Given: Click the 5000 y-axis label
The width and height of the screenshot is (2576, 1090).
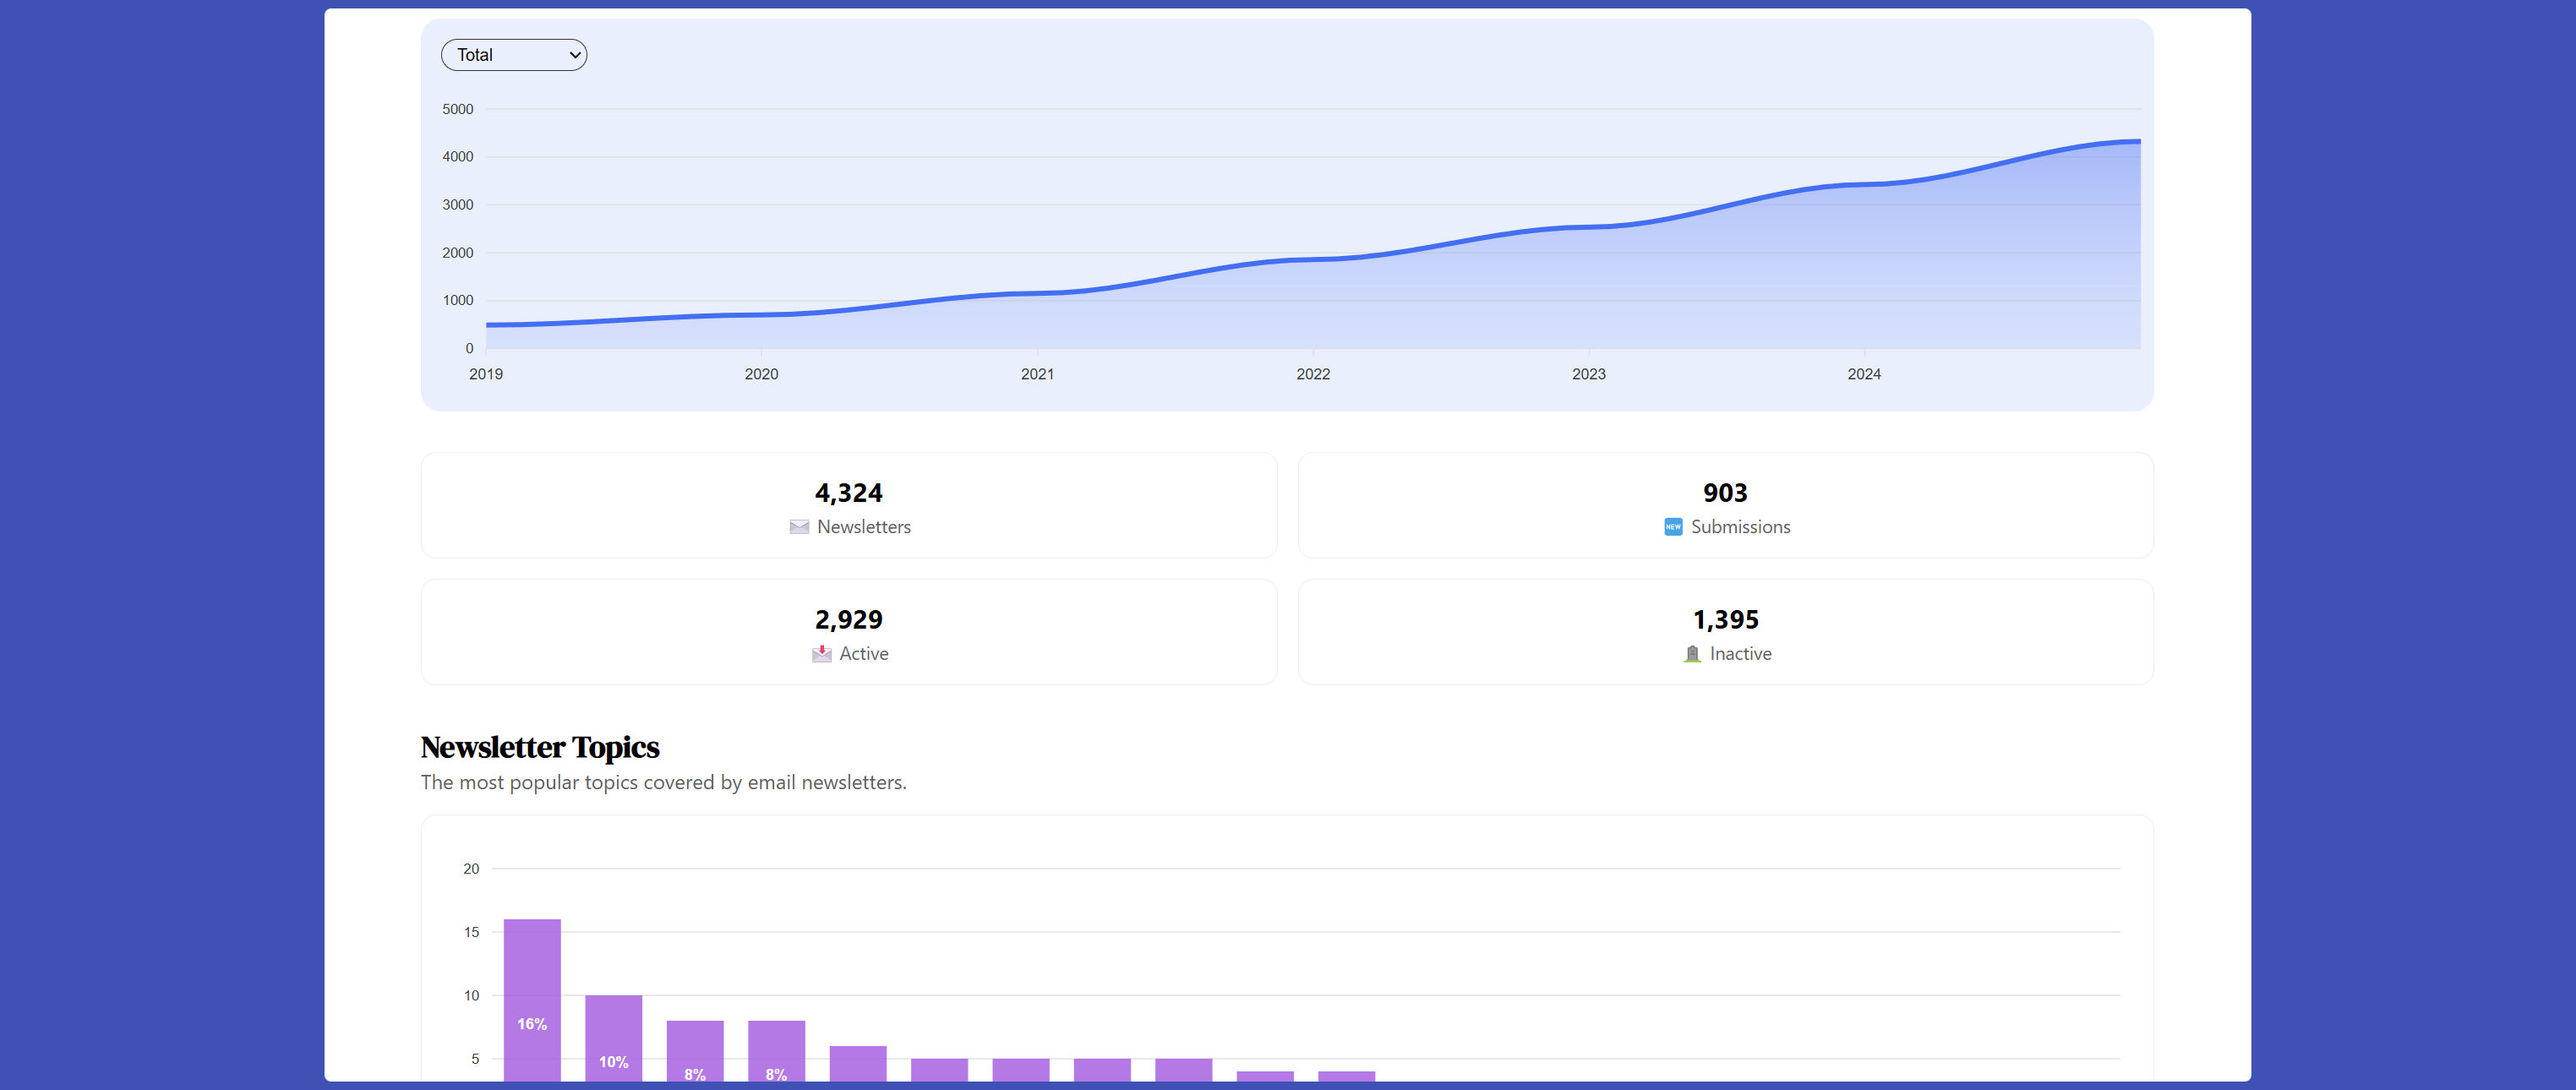Looking at the screenshot, I should (x=458, y=109).
